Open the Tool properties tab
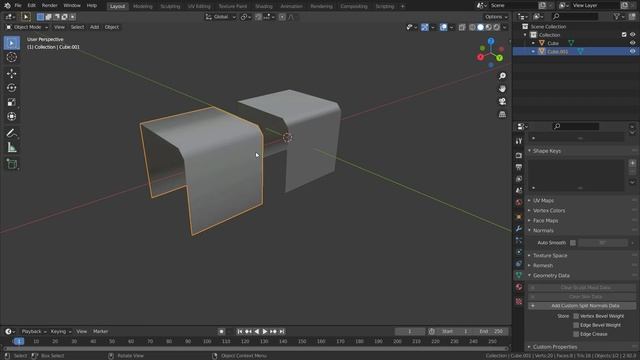Viewport: 640px width, 360px height. 519,141
